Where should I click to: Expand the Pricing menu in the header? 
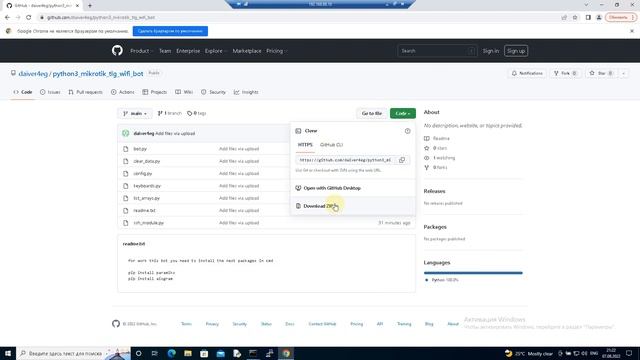click(x=276, y=51)
